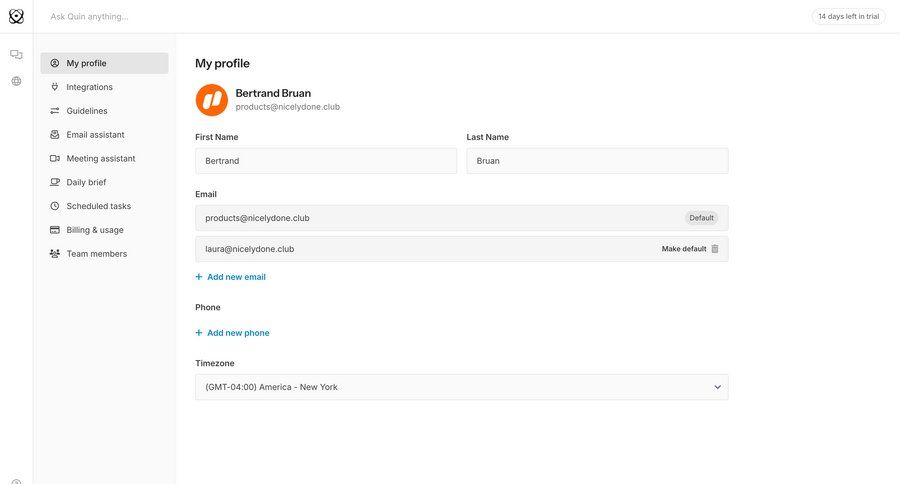Image resolution: width=900 pixels, height=484 pixels.
Task: Click the plus icon beside Add new phone
Action: point(199,333)
